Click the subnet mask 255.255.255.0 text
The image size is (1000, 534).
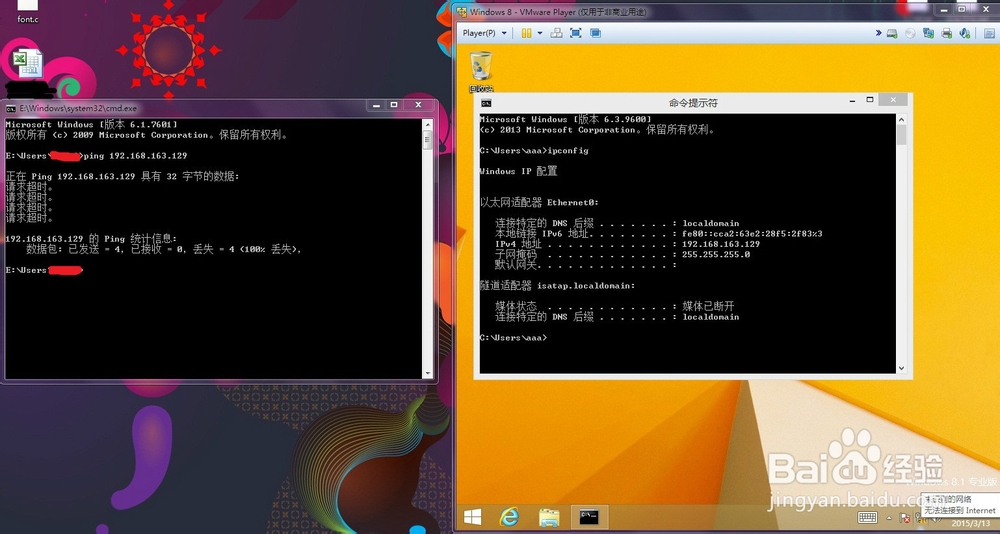coord(716,255)
